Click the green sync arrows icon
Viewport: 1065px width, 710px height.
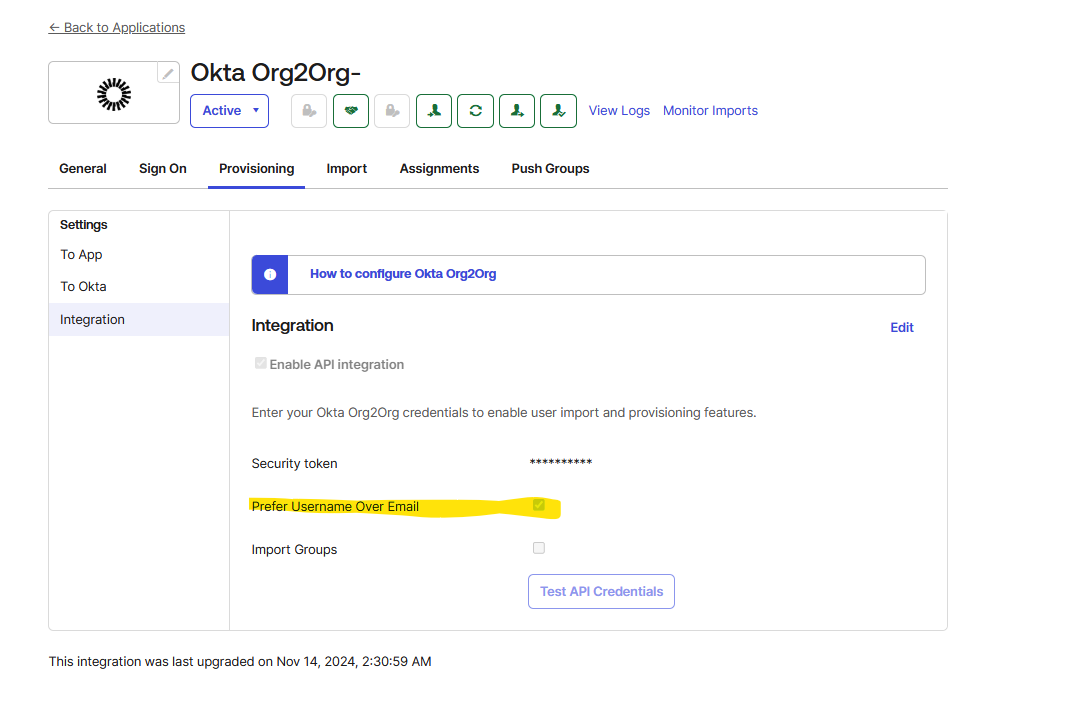[x=475, y=111]
